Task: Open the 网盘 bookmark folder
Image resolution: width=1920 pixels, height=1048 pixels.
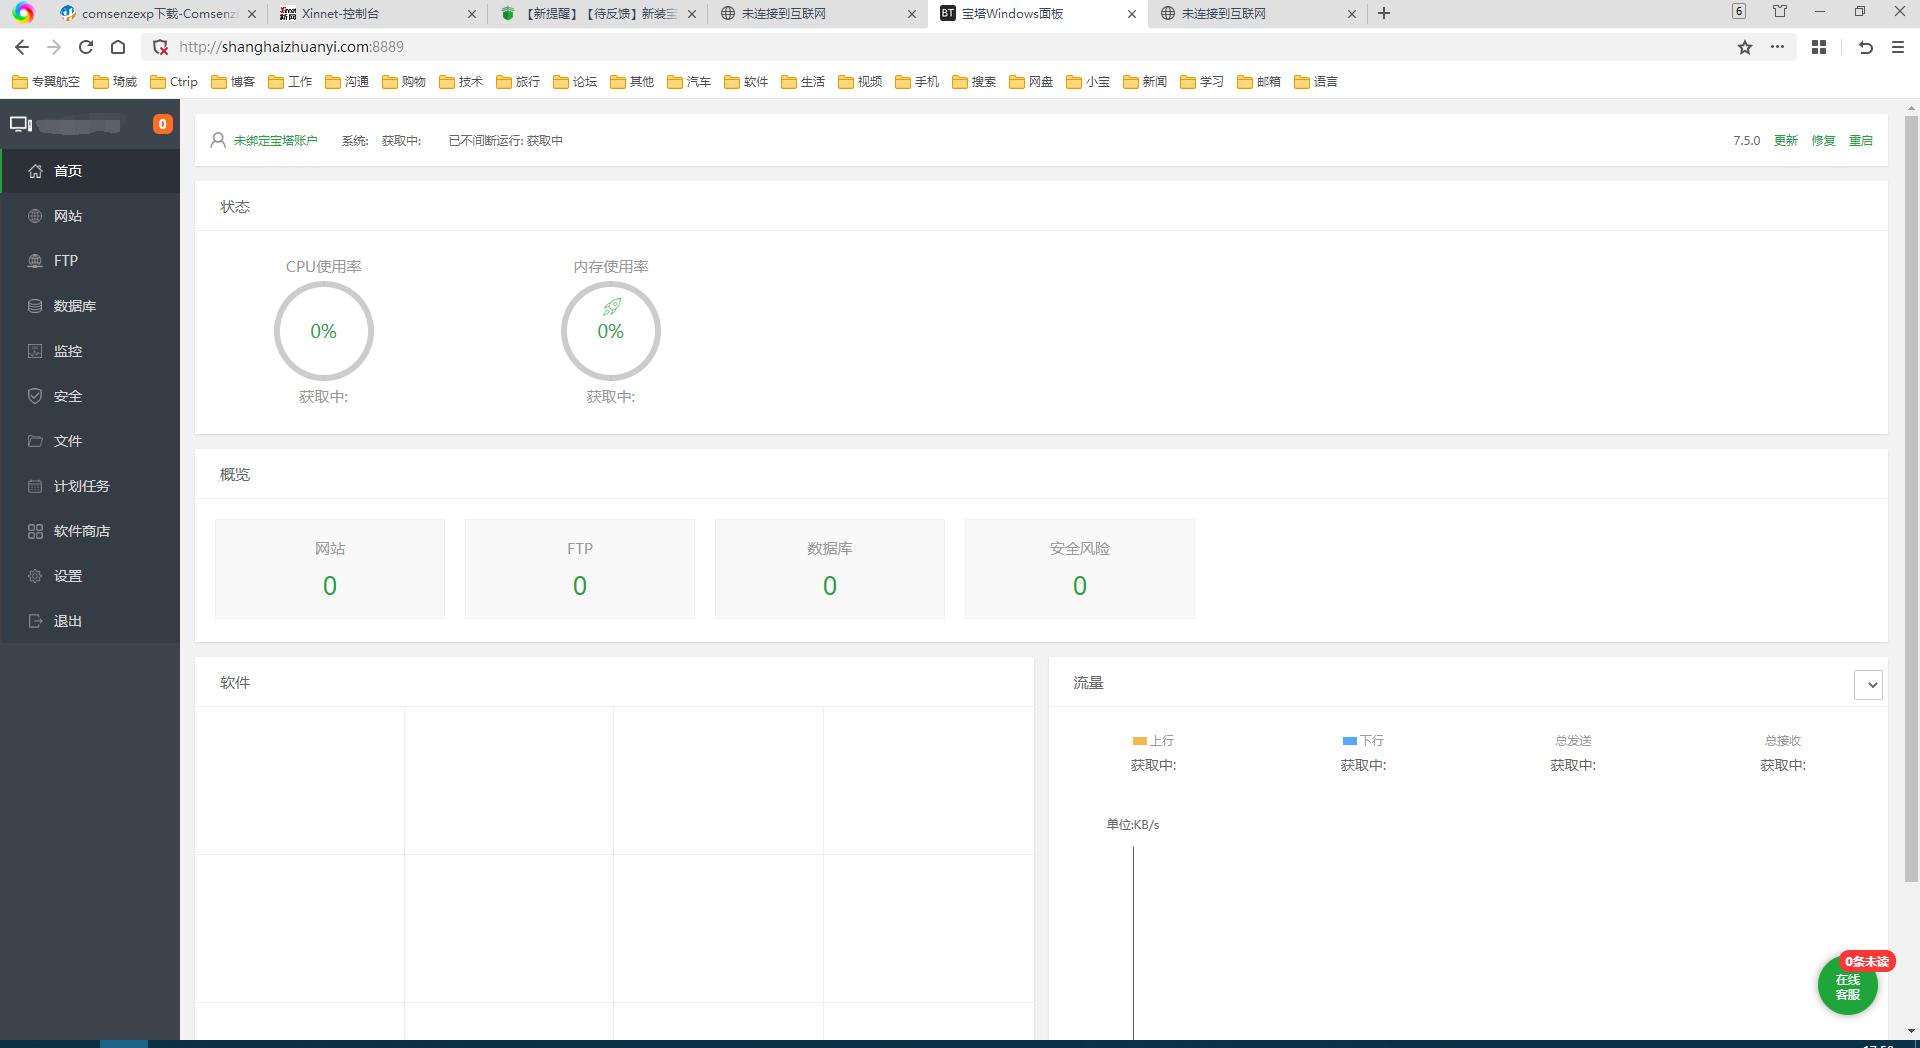Action: 1031,82
